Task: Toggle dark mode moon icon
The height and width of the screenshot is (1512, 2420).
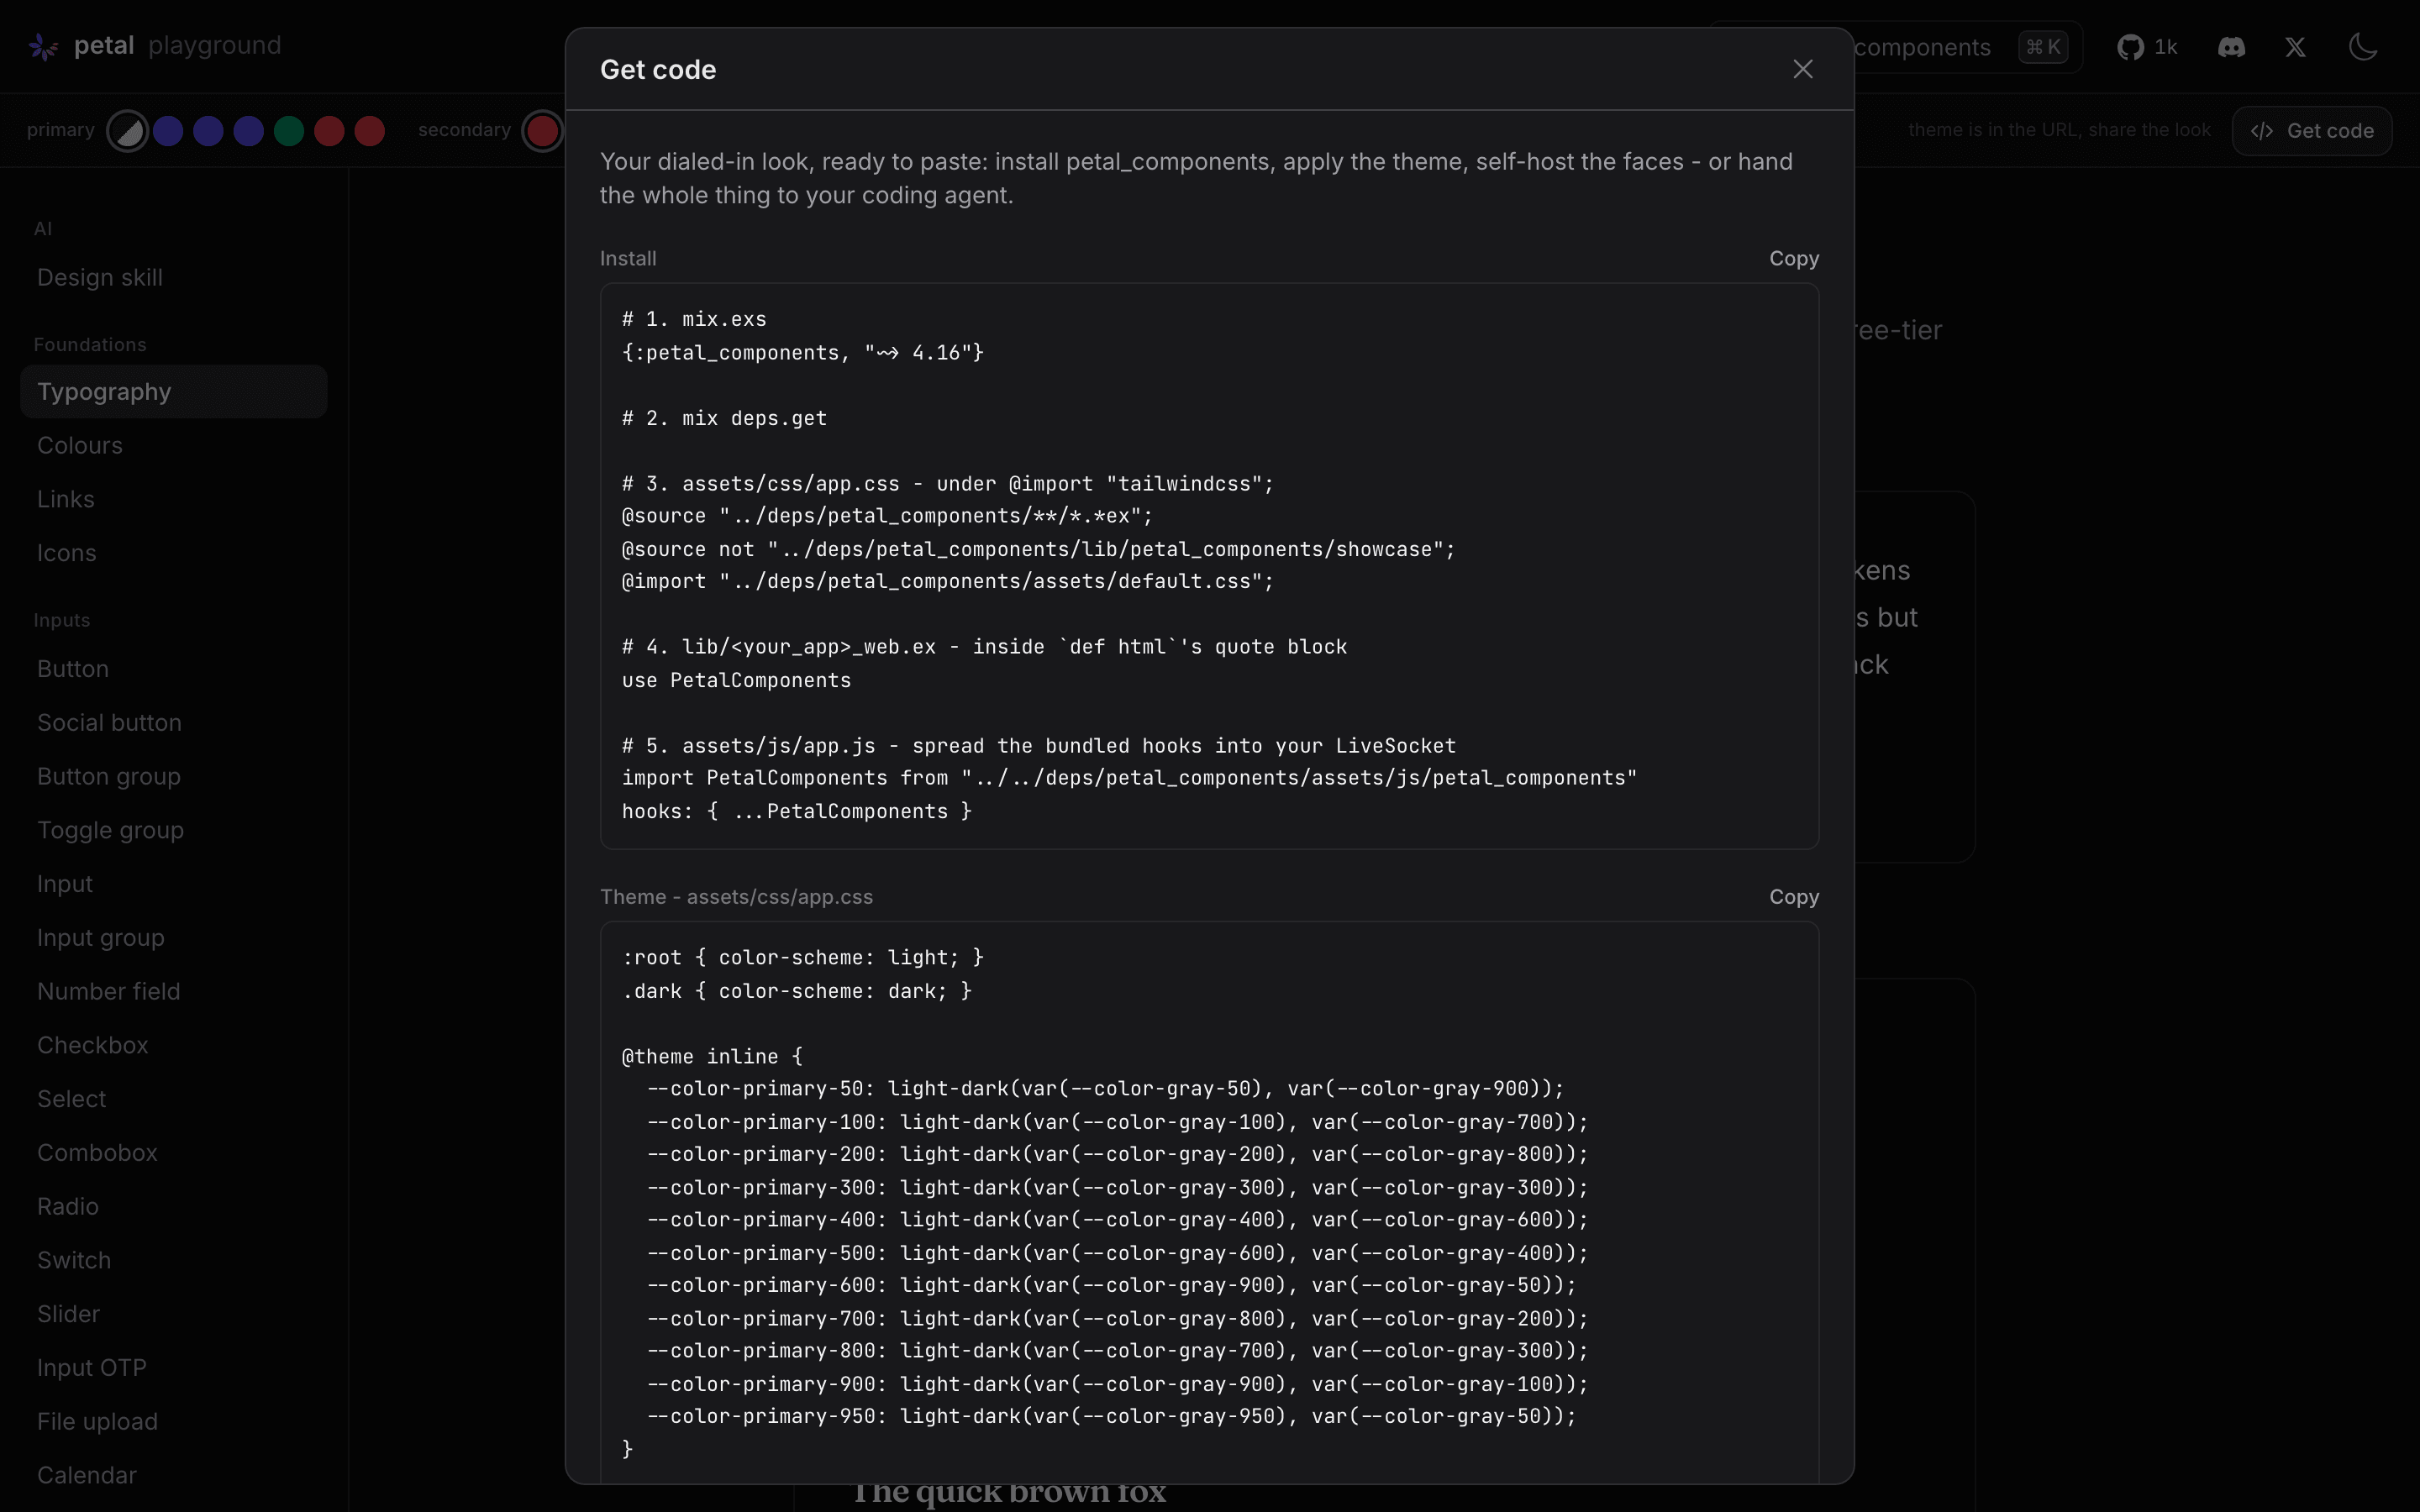Action: point(2363,47)
